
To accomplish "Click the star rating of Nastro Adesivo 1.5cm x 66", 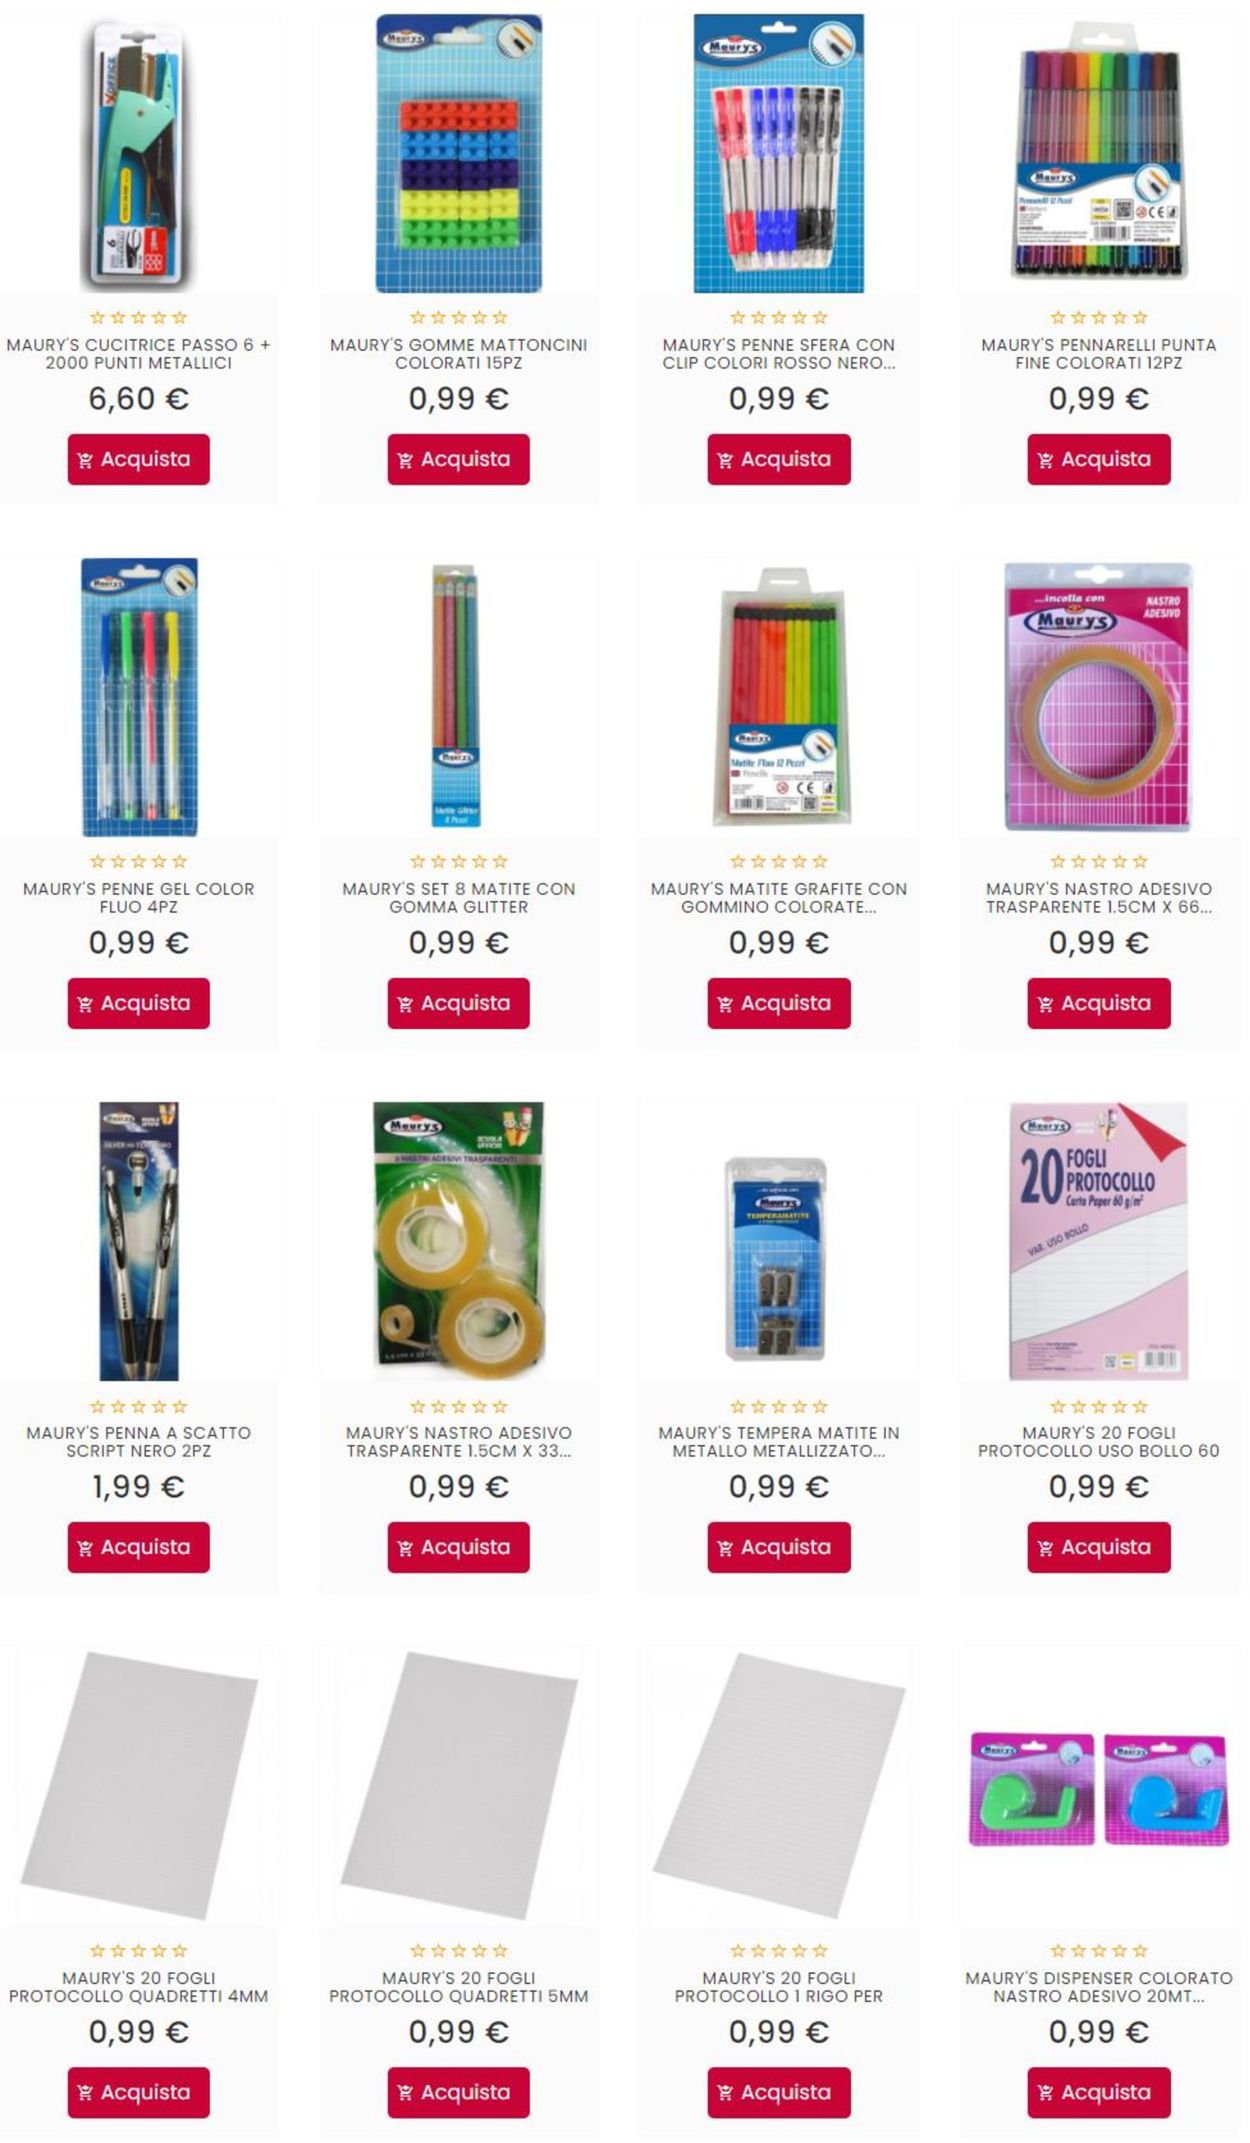I will point(1099,861).
